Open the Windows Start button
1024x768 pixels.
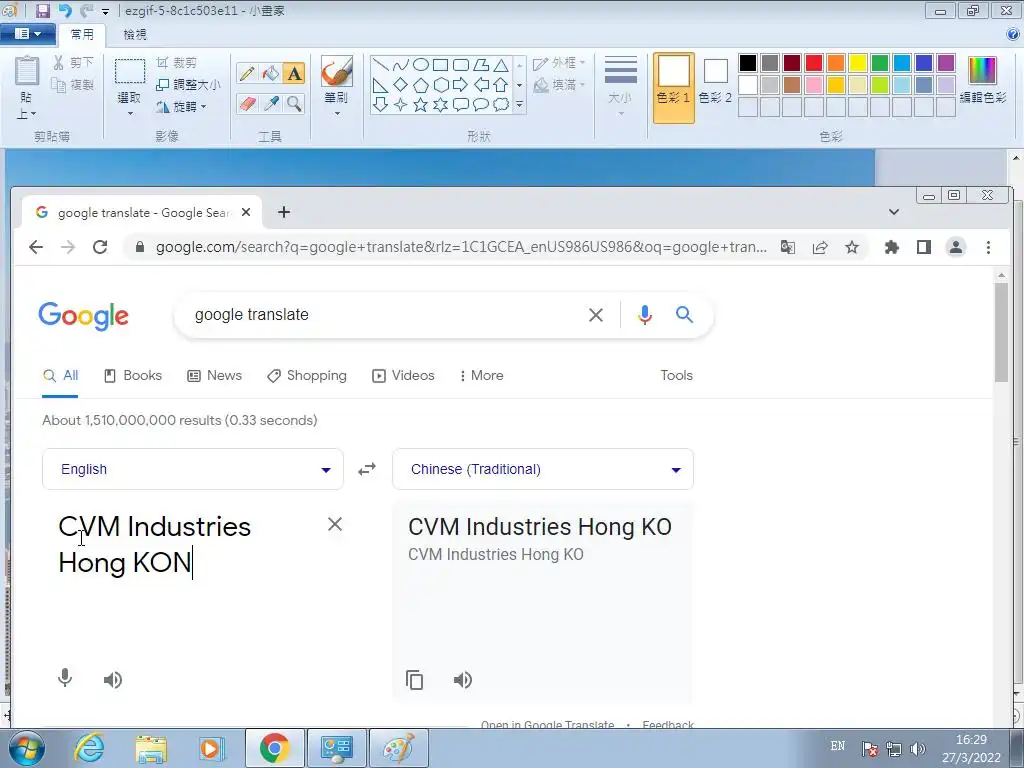pyautogui.click(x=26, y=748)
